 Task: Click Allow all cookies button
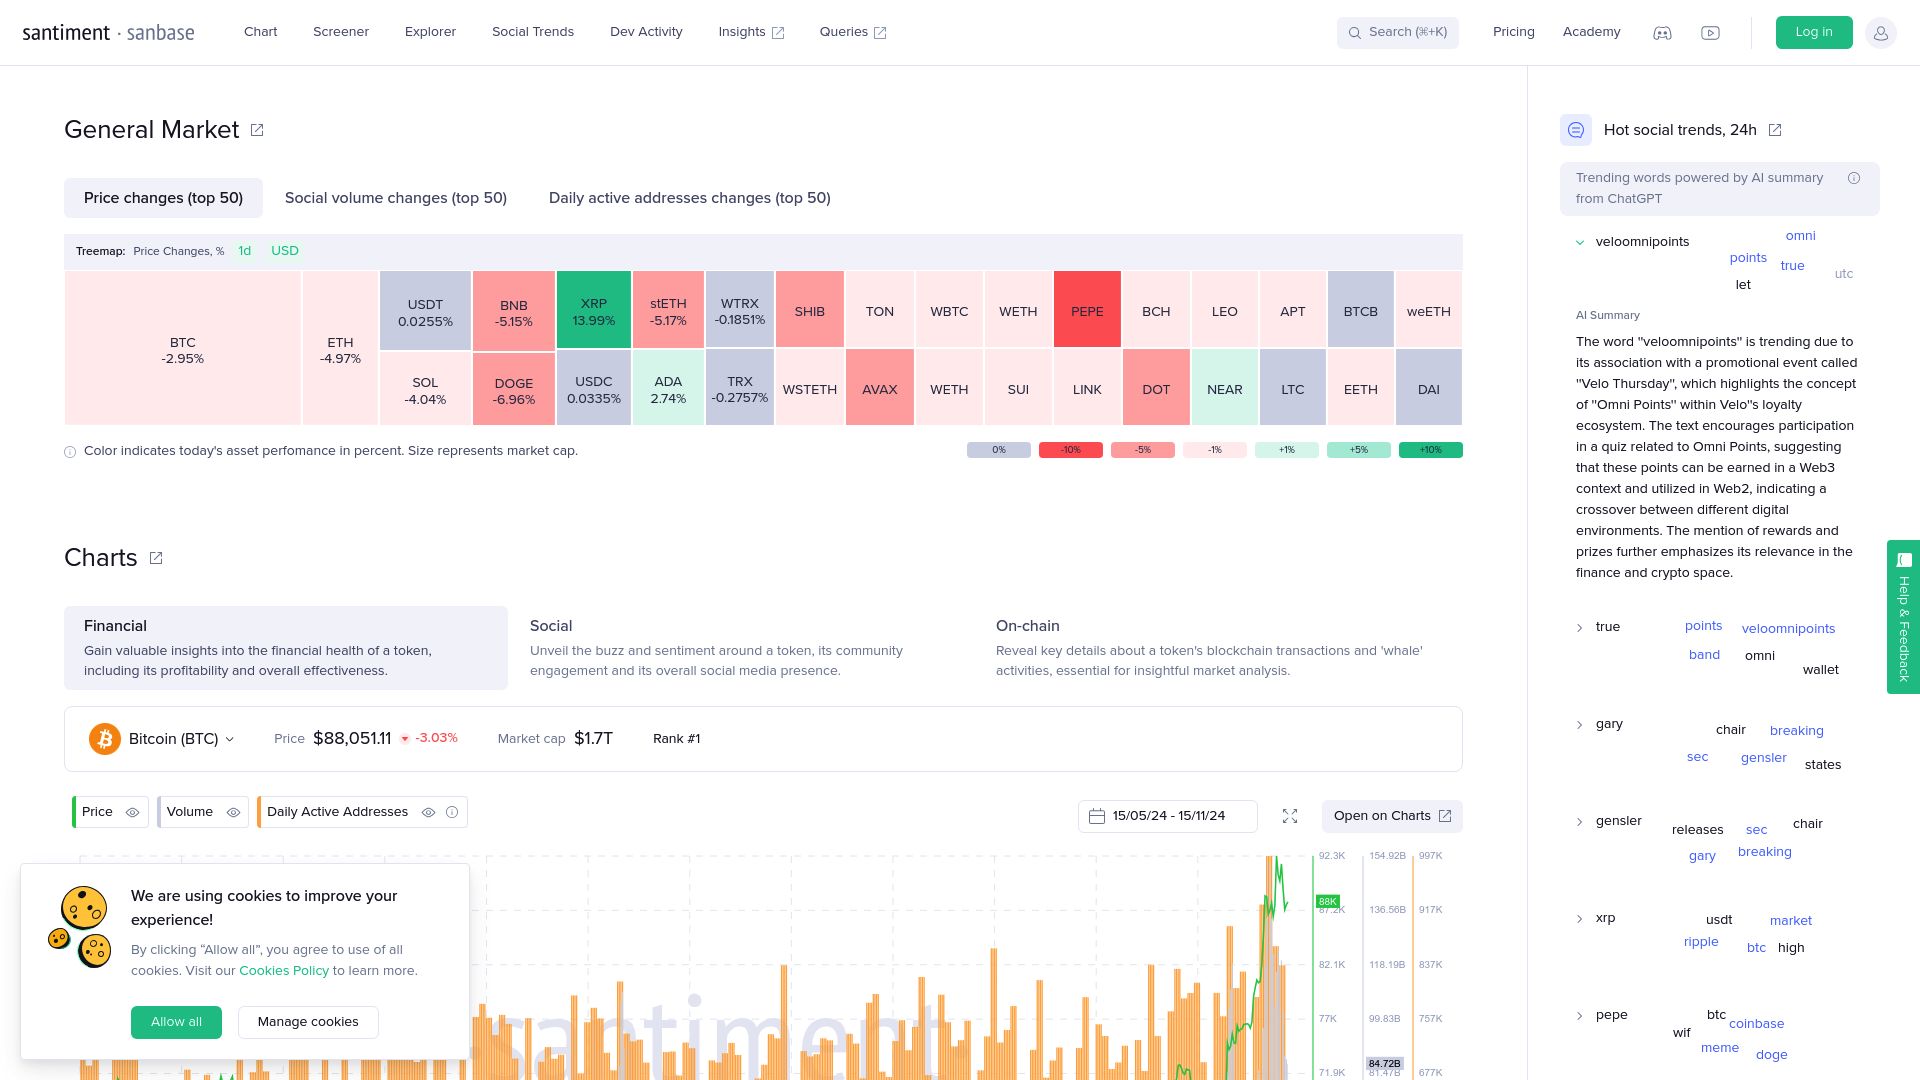click(176, 1022)
